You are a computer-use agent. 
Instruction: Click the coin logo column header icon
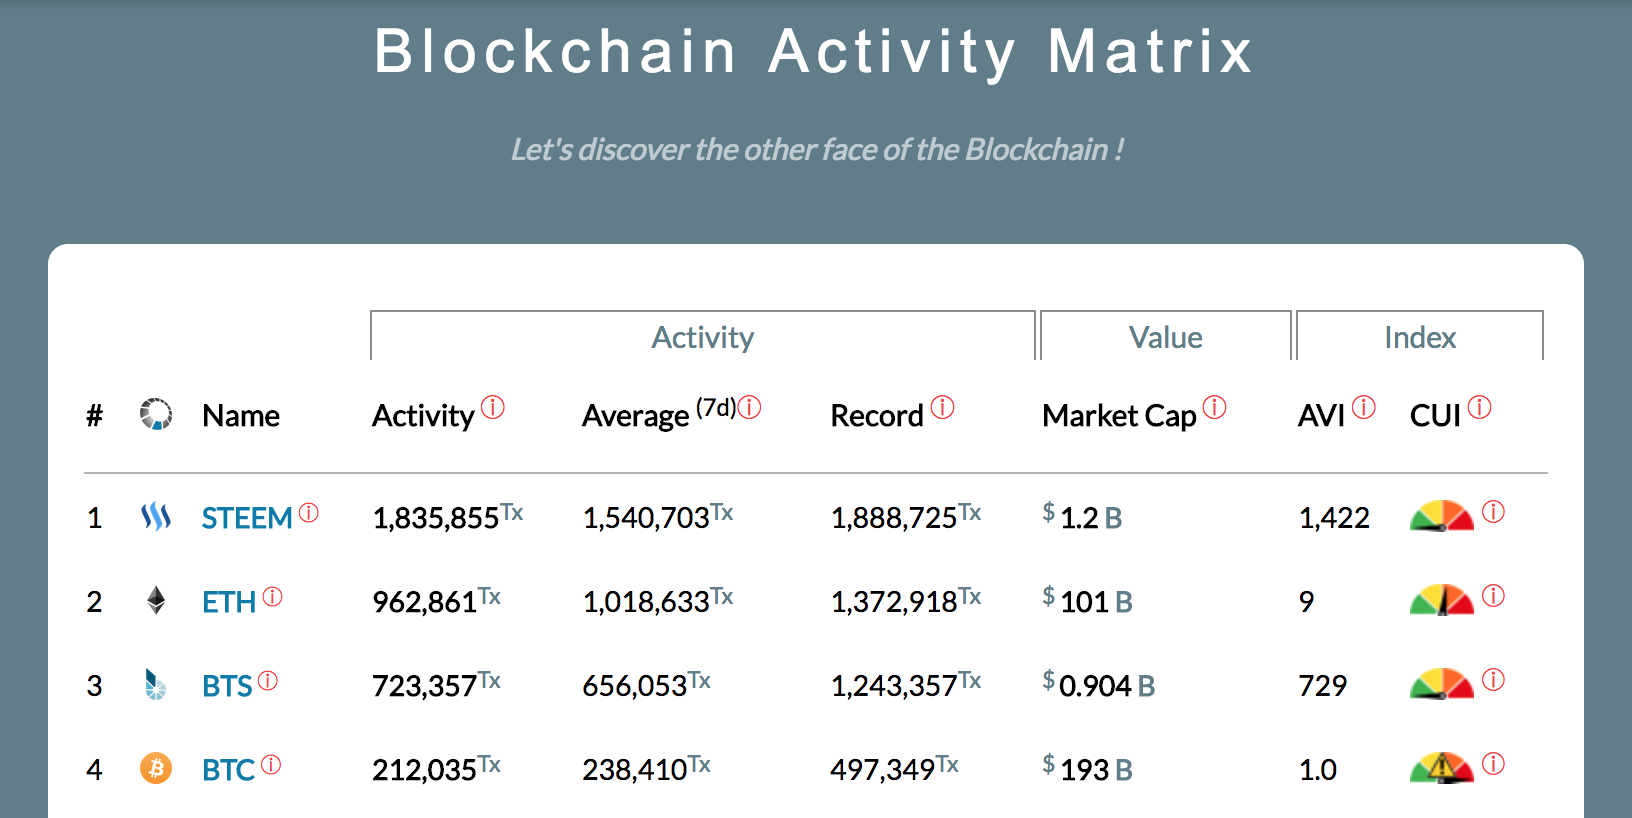[x=156, y=414]
